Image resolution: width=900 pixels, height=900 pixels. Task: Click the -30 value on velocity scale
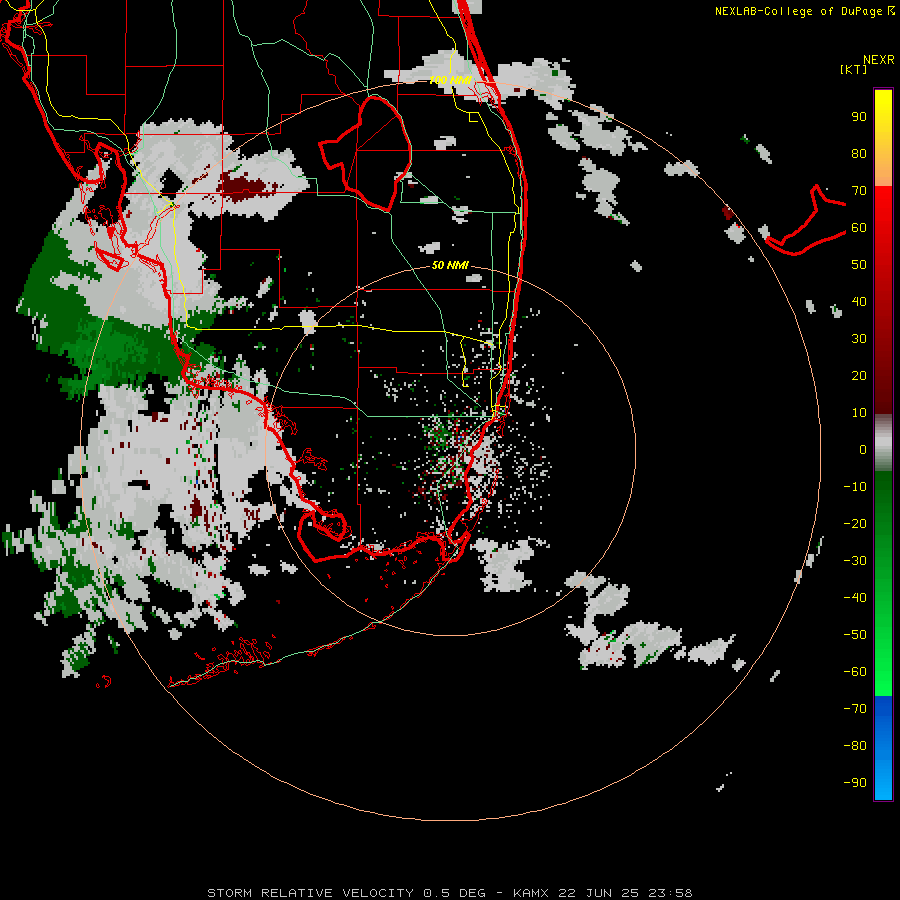(855, 561)
